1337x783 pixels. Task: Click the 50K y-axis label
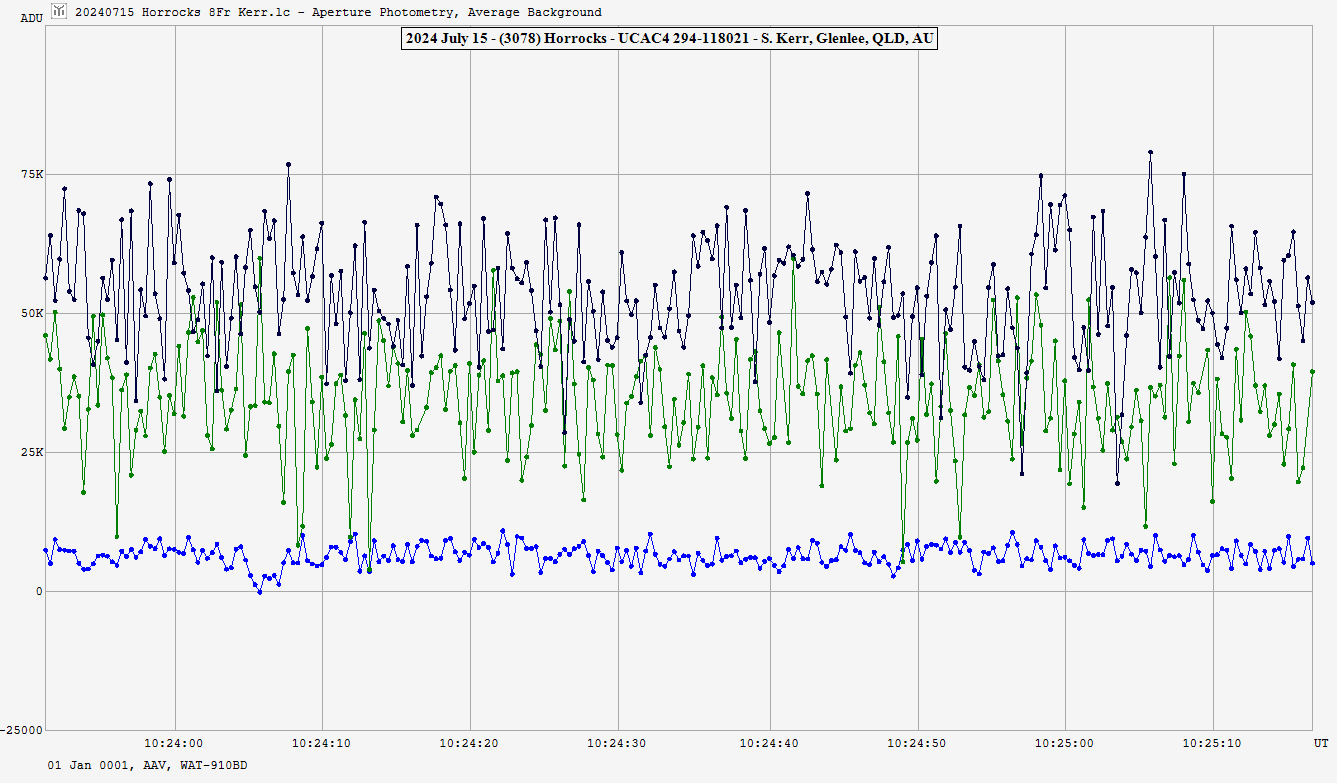(33, 313)
